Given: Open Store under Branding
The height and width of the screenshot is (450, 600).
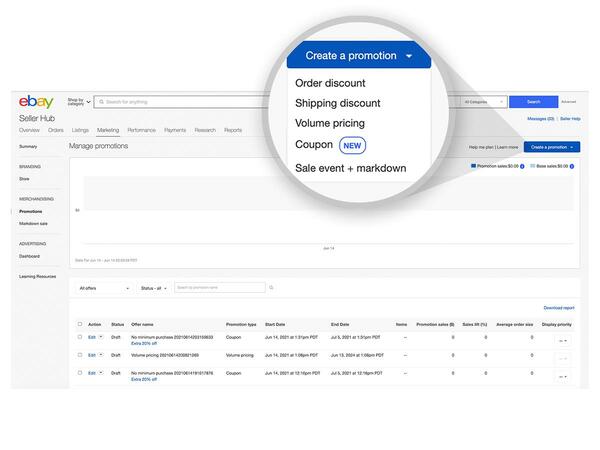Looking at the screenshot, I should click(24, 179).
